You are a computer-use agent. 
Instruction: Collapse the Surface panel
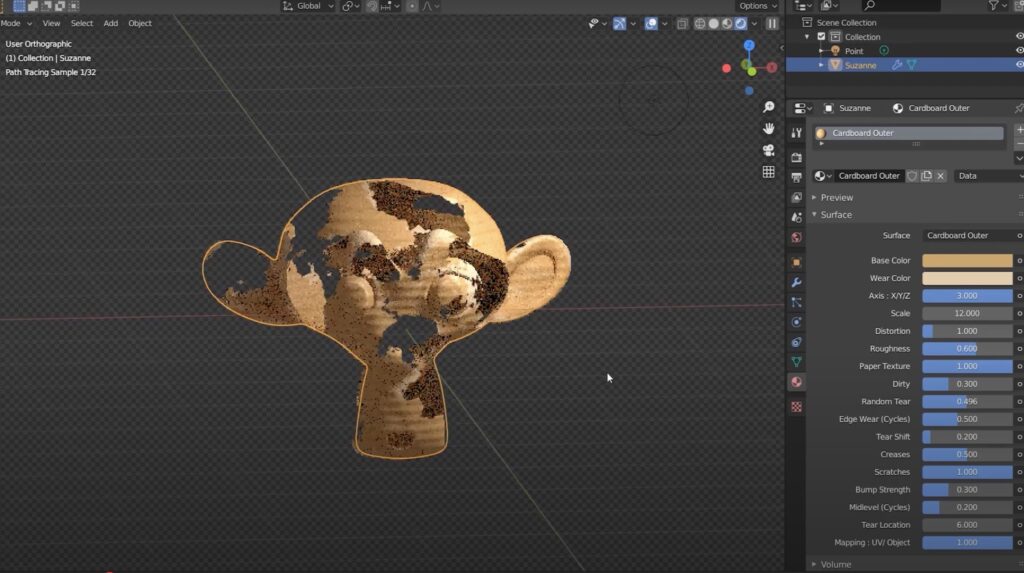836,214
